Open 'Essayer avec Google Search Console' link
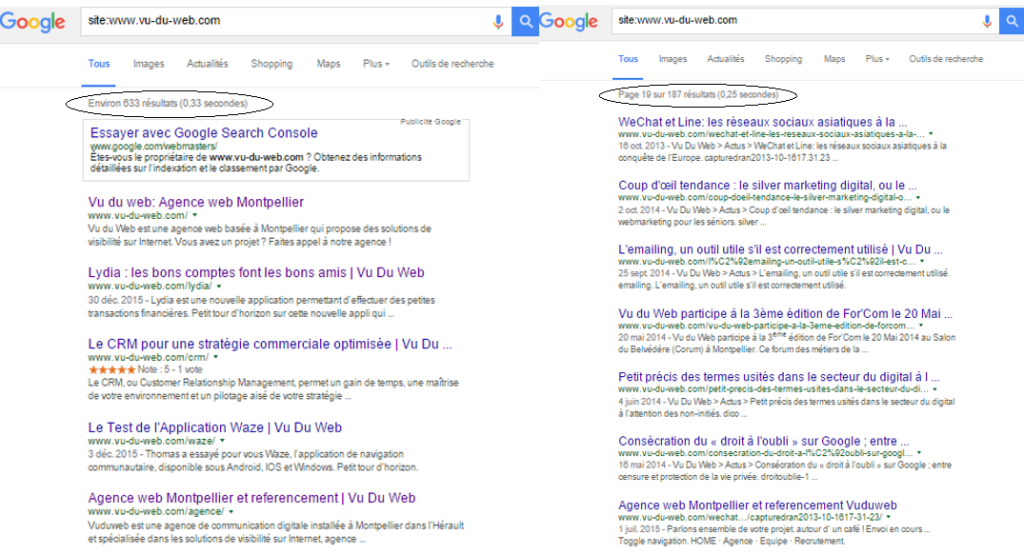 [x=204, y=133]
